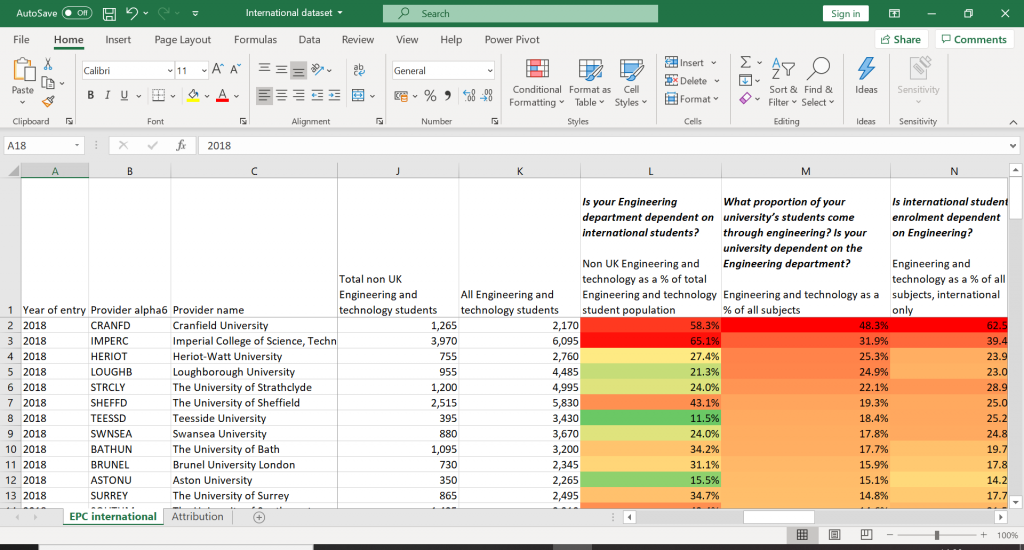Click the Decrease Font Size icon
Image resolution: width=1024 pixels, height=550 pixels.
tap(235, 69)
